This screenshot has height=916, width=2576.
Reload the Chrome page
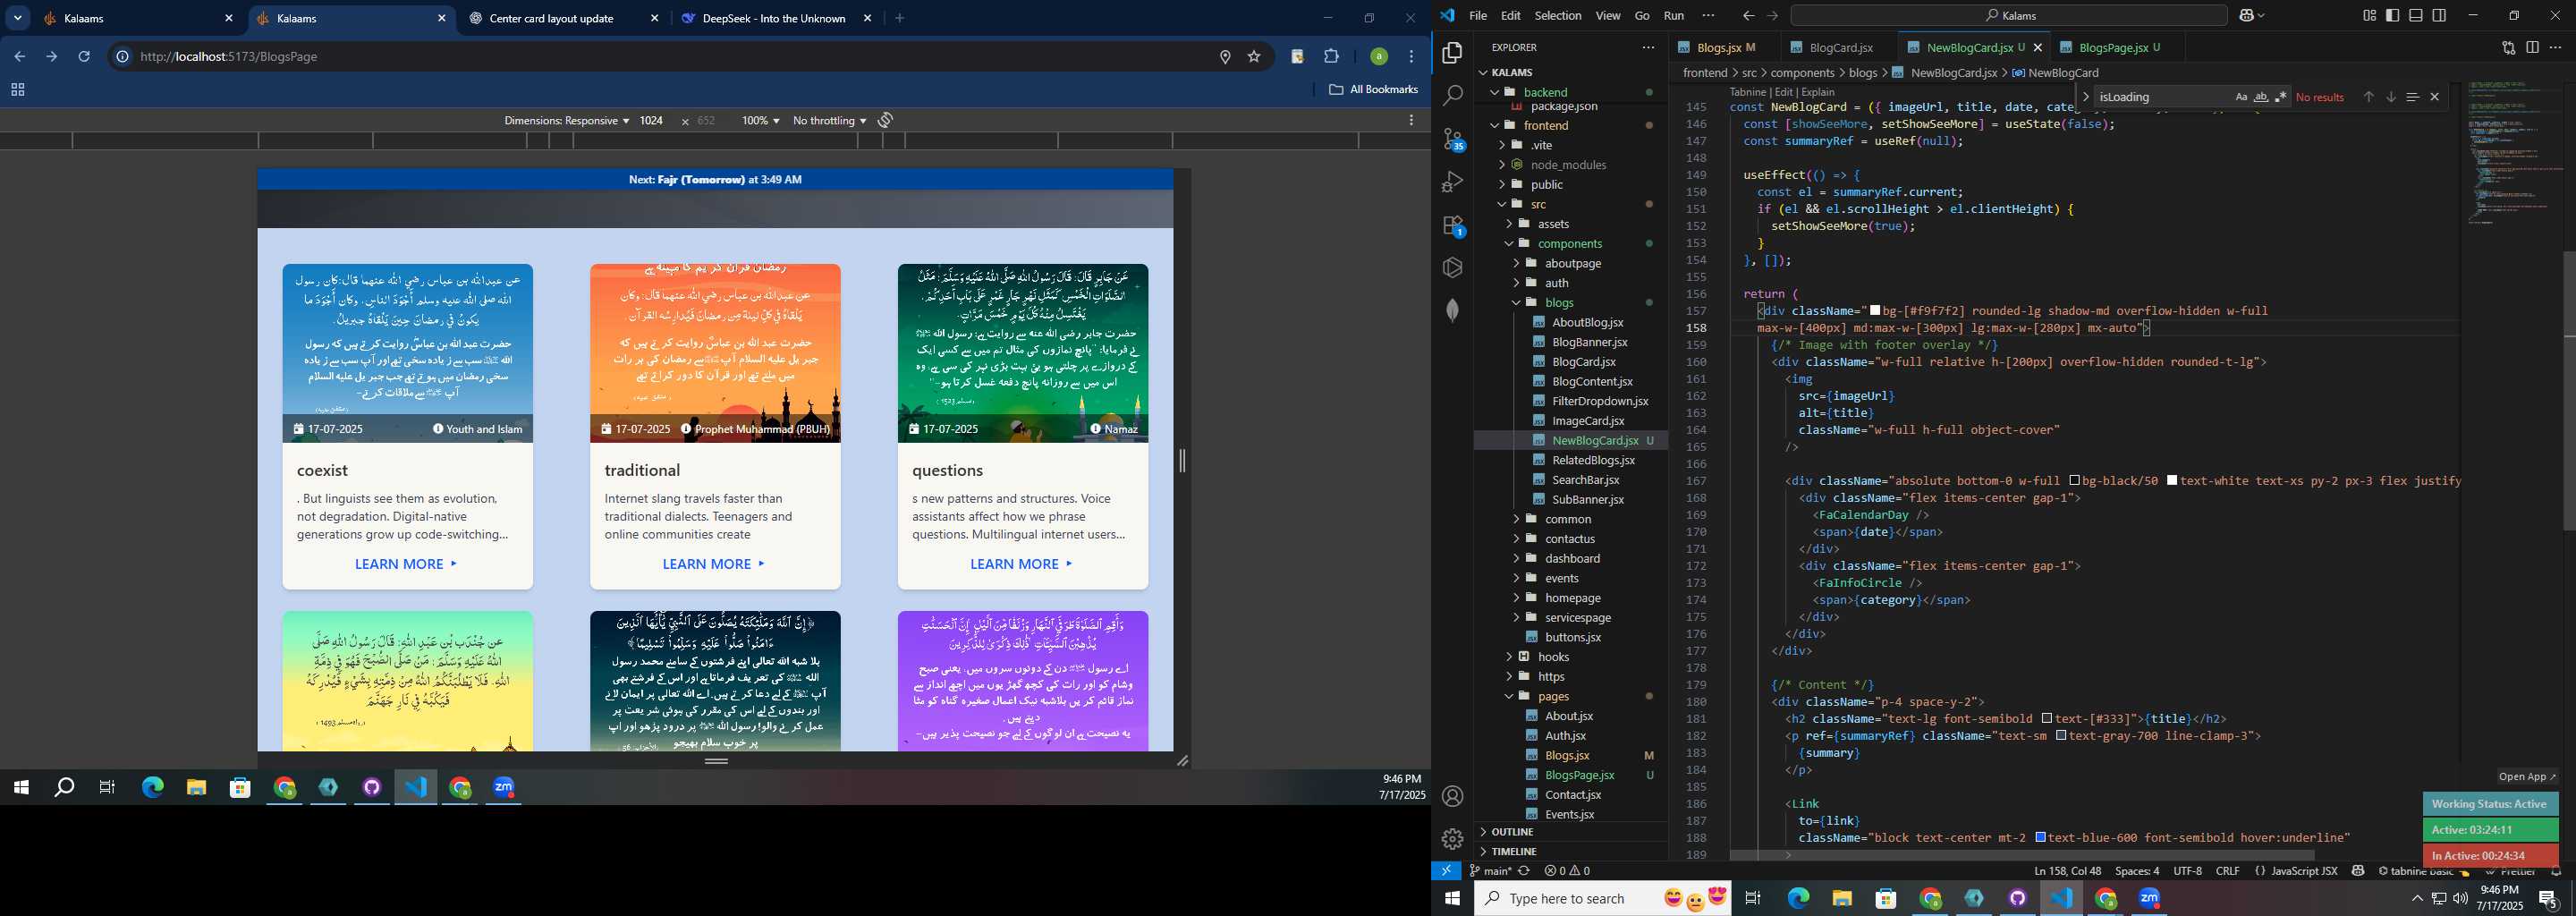[84, 57]
